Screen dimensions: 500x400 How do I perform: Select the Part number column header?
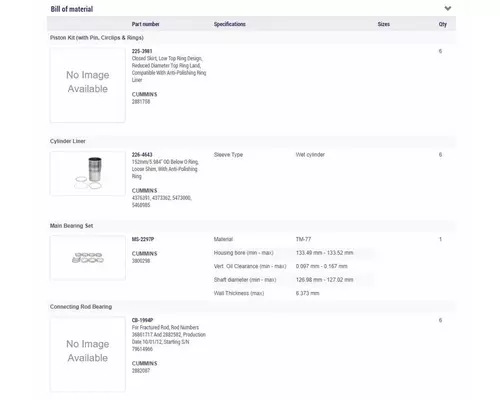(x=145, y=24)
